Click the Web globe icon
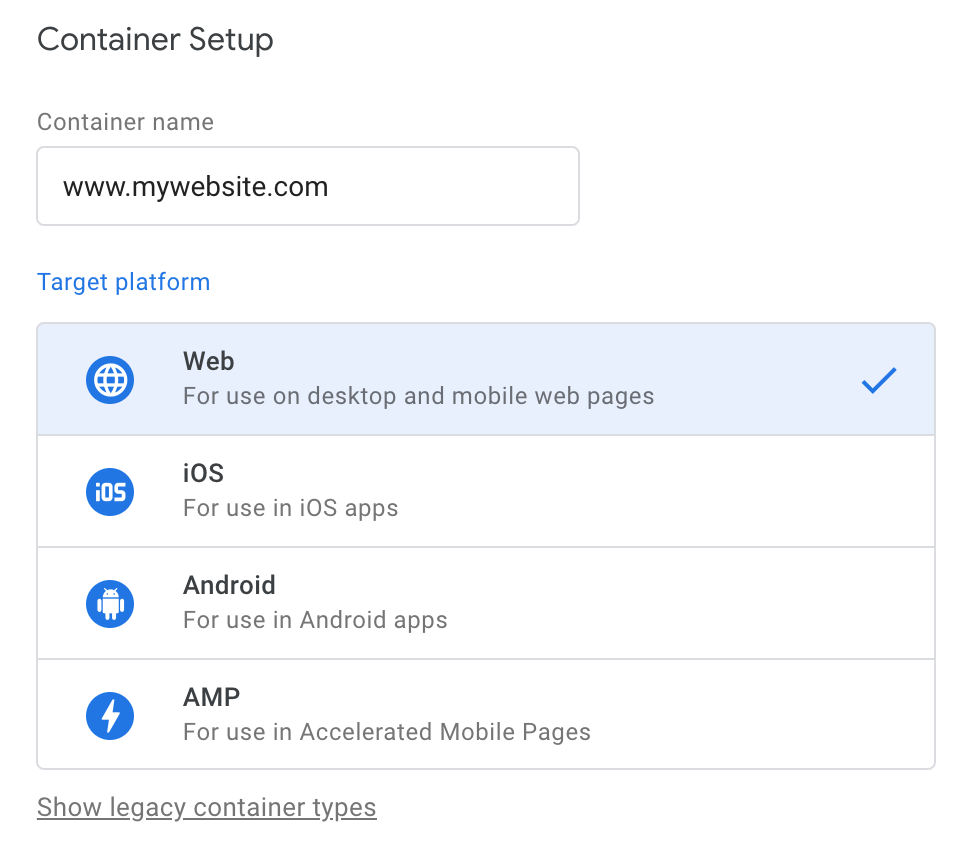The image size is (974, 856). pyautogui.click(x=110, y=380)
